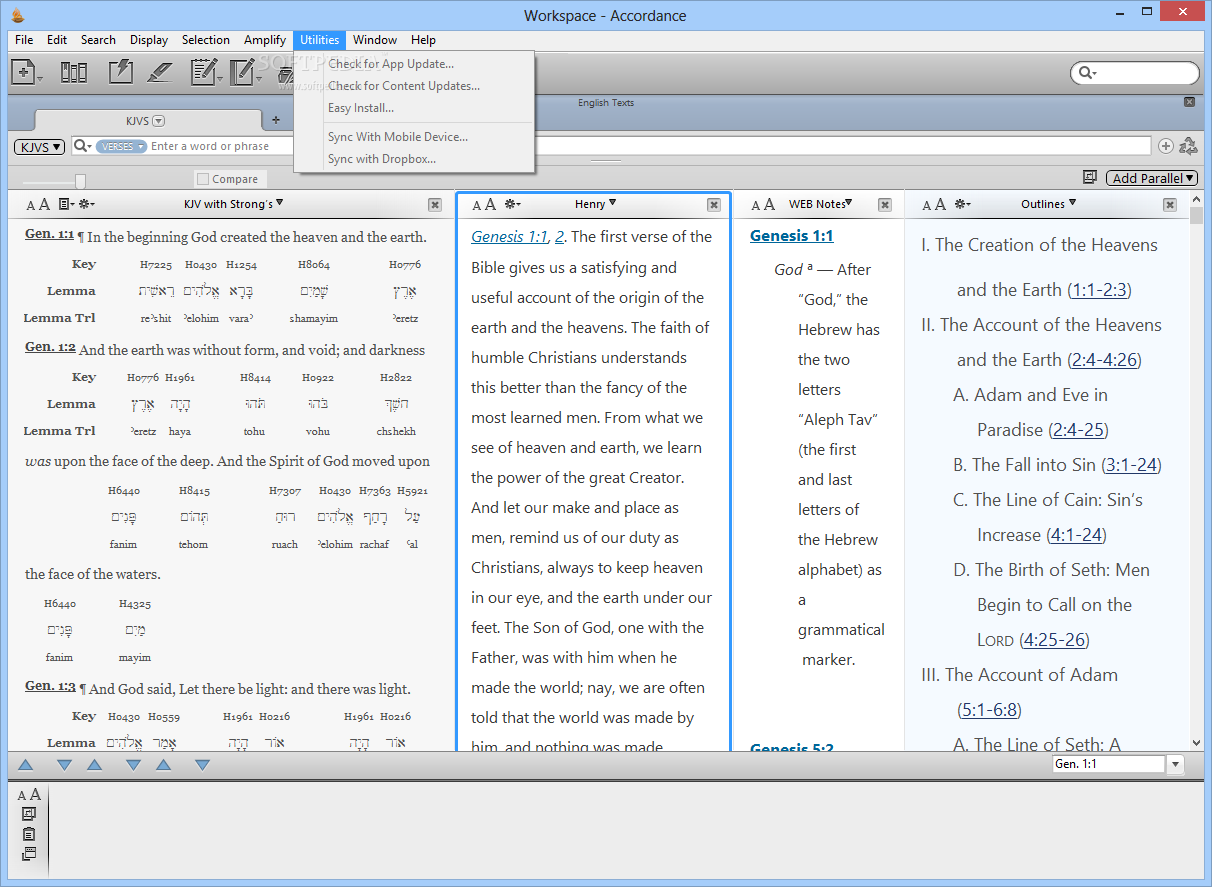Screen dimensions: 1212x887
Task: Open the Amplify menu
Action: click(265, 40)
